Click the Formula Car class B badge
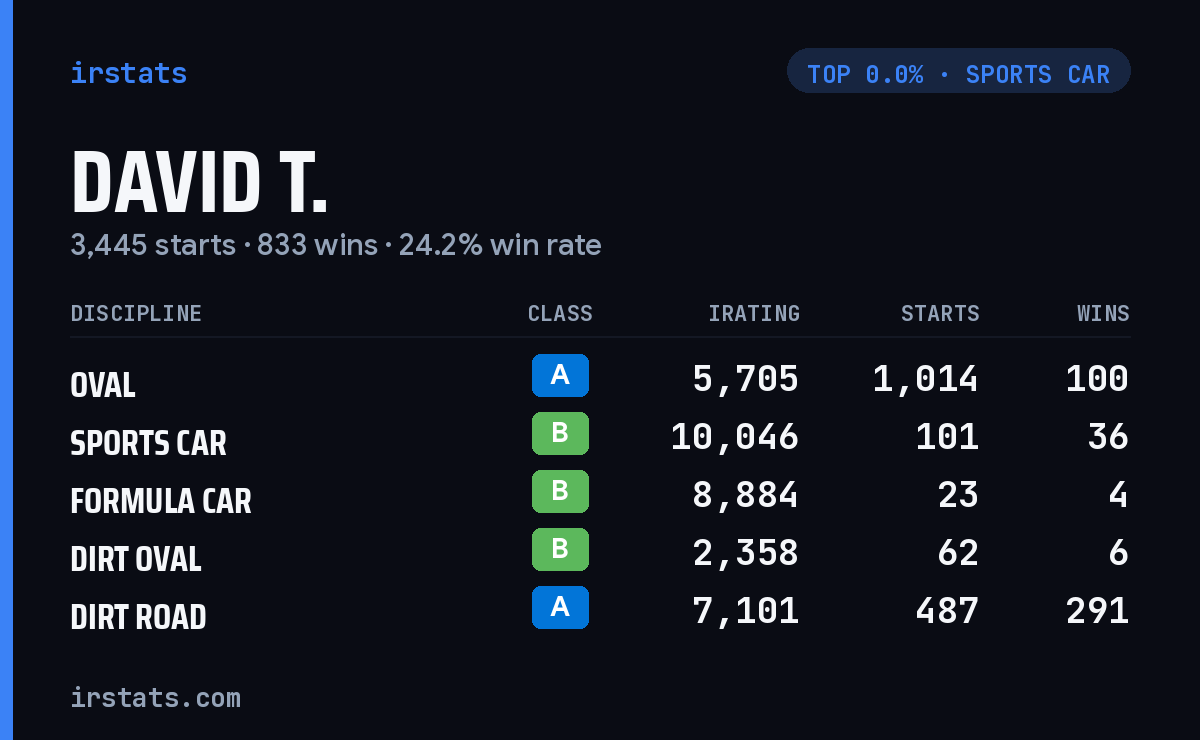The height and width of the screenshot is (740, 1200). click(x=560, y=491)
